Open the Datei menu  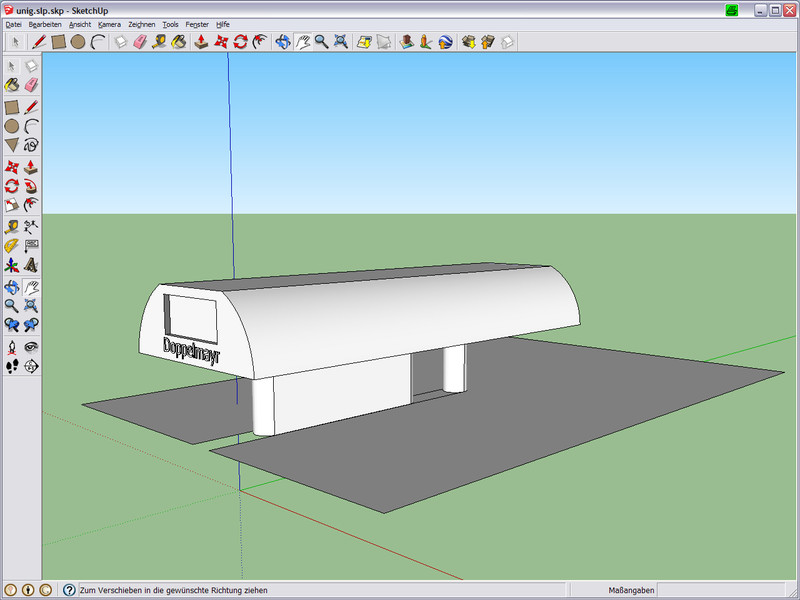click(13, 24)
